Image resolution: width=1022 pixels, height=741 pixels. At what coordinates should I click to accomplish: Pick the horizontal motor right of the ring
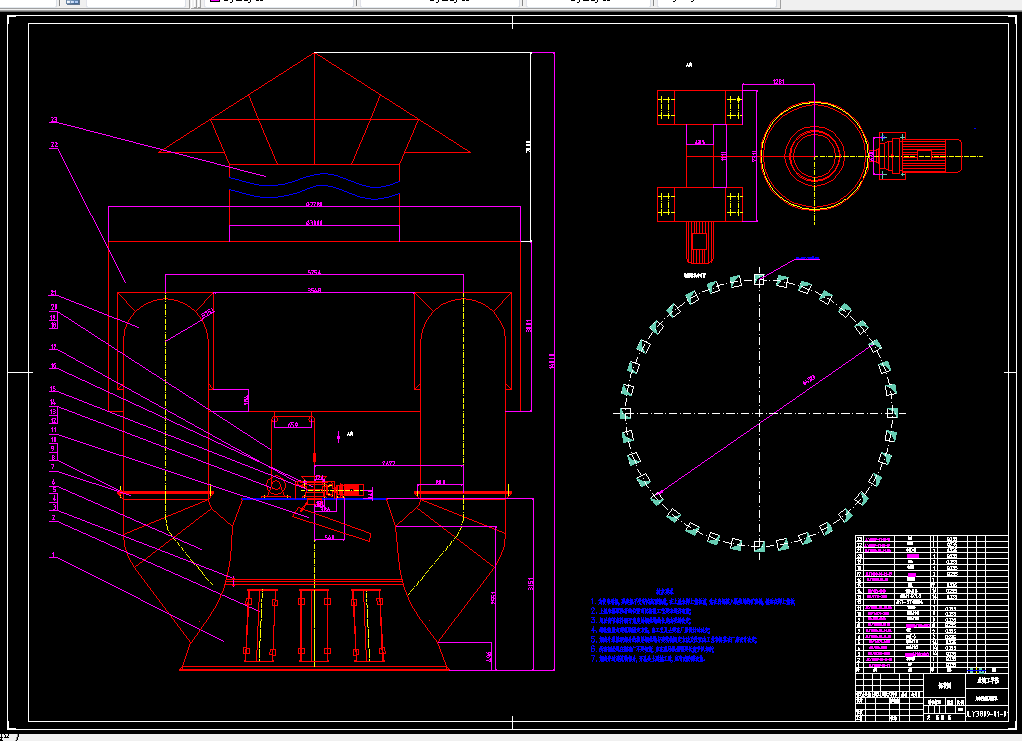[918, 156]
